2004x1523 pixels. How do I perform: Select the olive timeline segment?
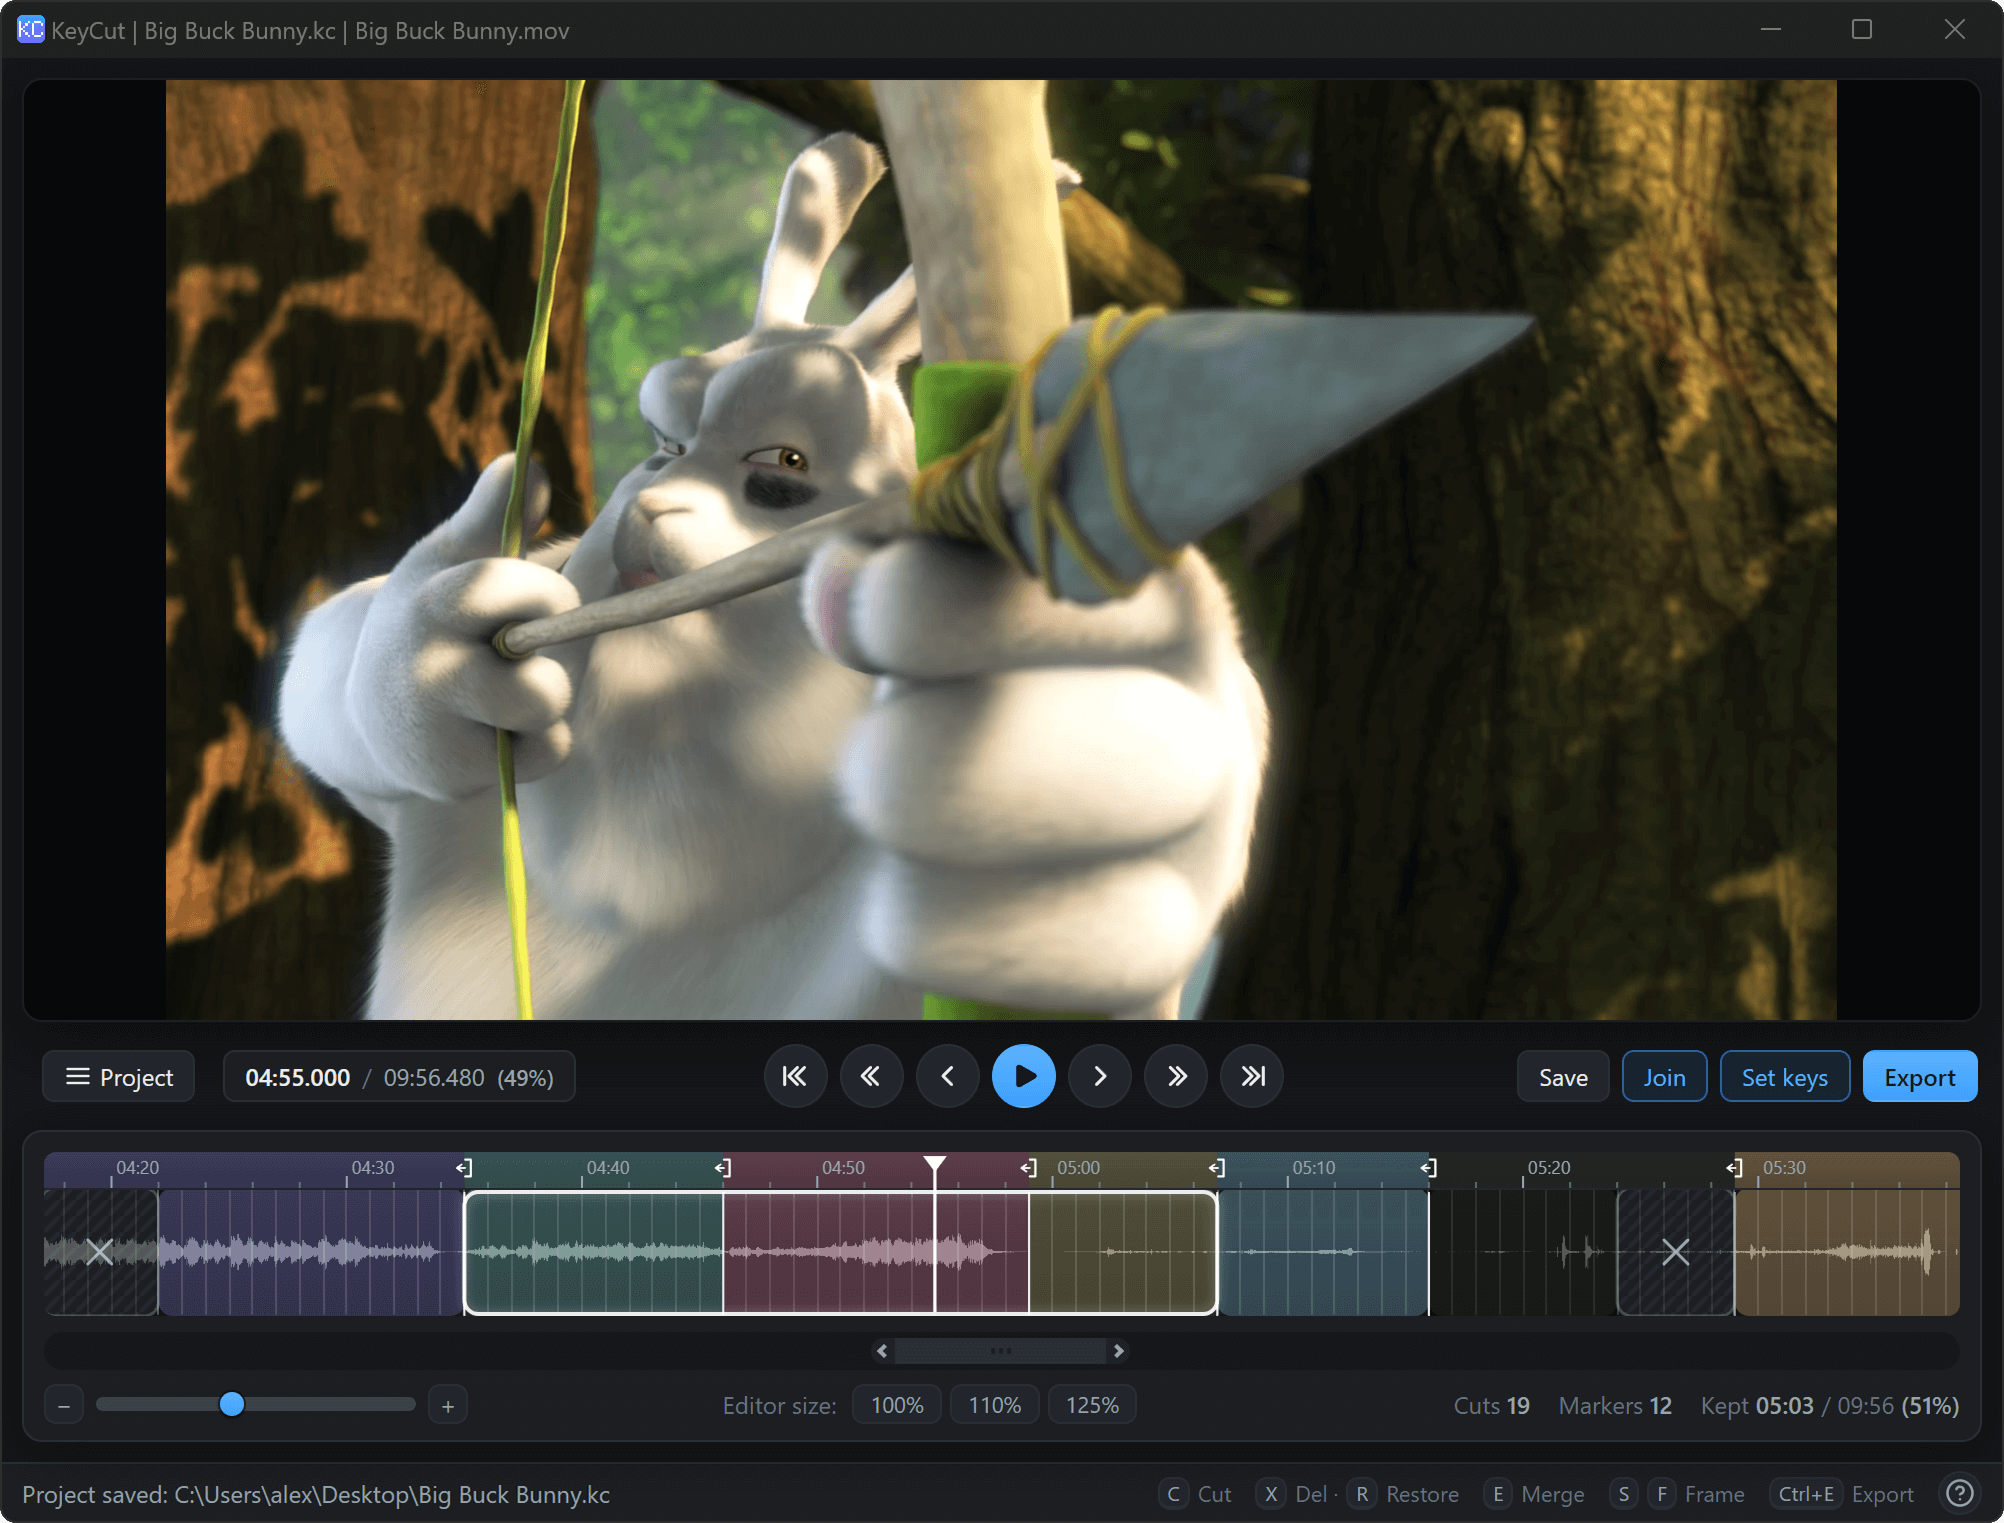click(x=1123, y=1252)
